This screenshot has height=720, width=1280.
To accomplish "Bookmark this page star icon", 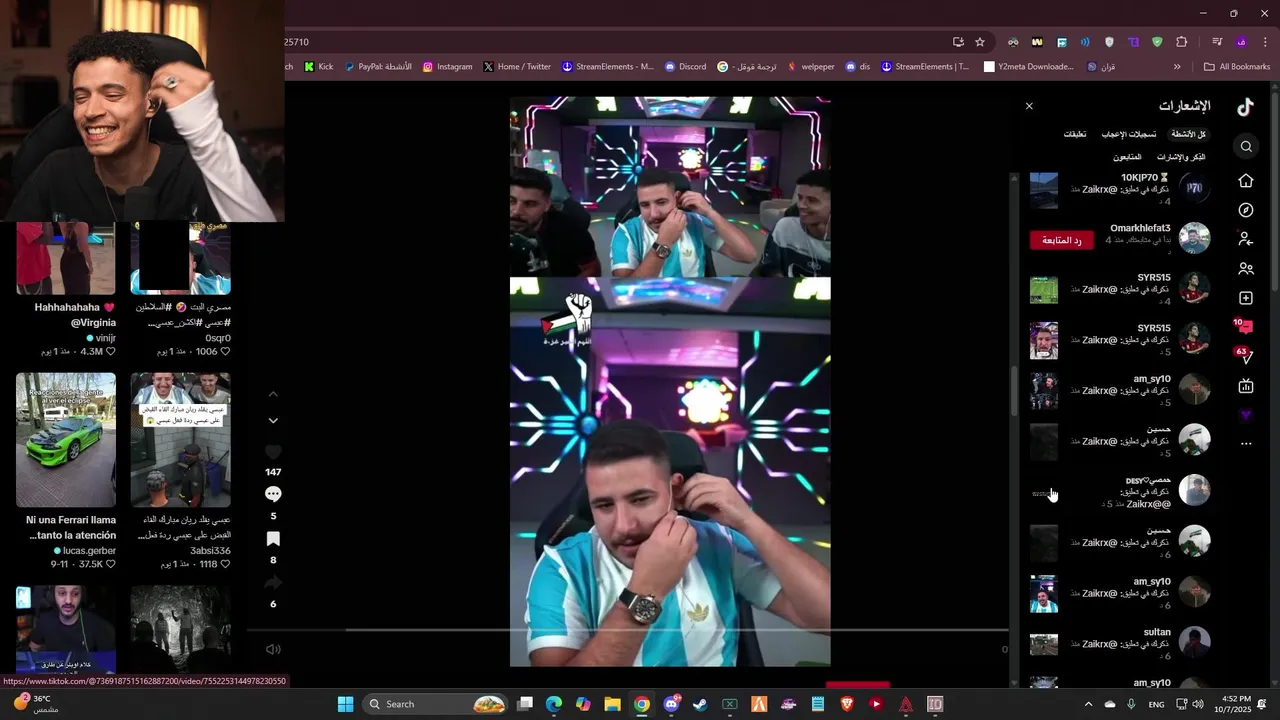I will tap(980, 42).
